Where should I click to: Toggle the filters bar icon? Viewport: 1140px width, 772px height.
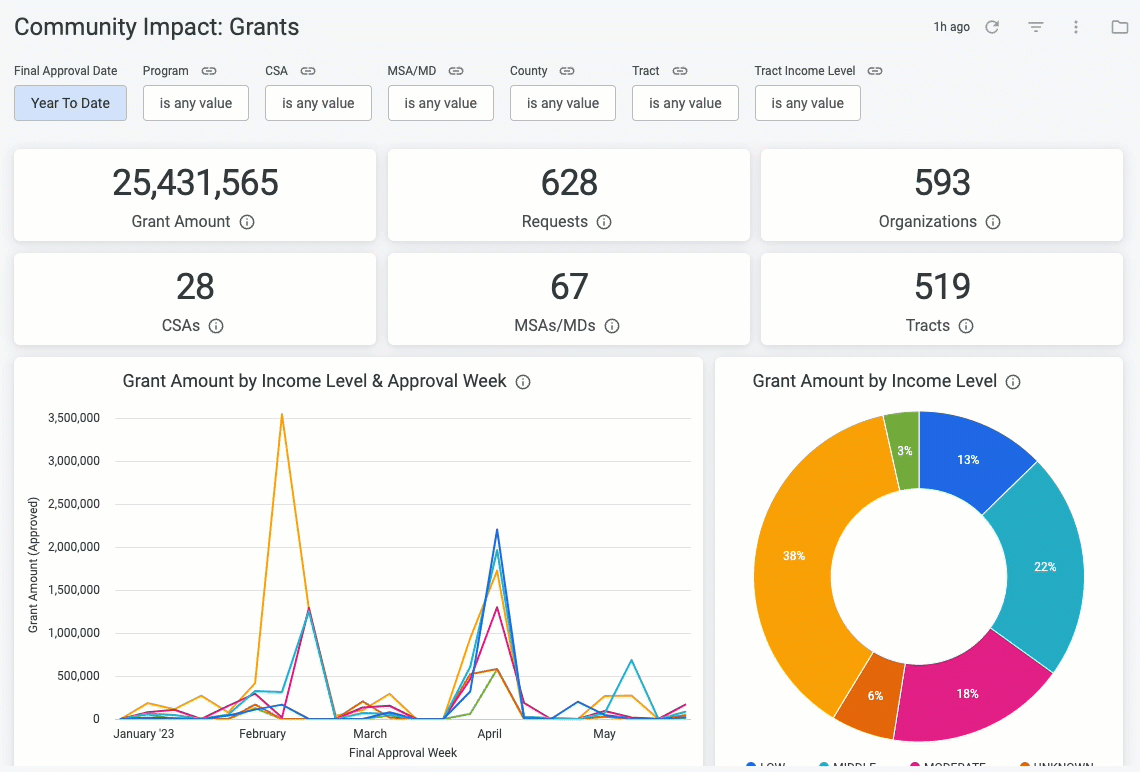[1035, 27]
